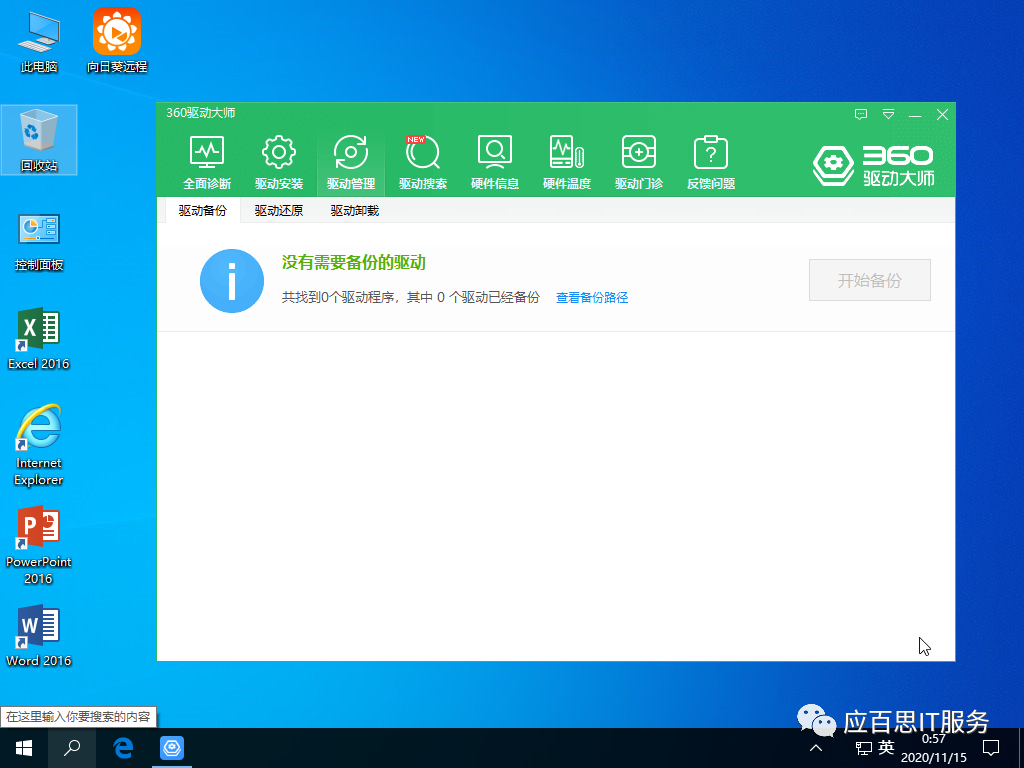Select the 驱动管理 driver management section
Screen dimensions: 1024x768
pos(351,163)
